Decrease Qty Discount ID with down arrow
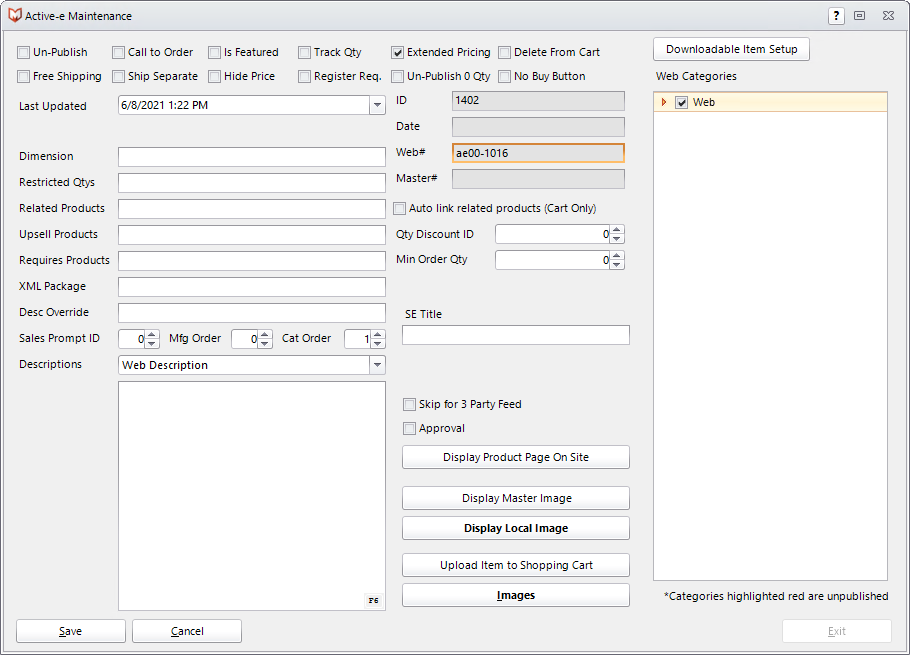This screenshot has width=910, height=655. pyautogui.click(x=617, y=239)
